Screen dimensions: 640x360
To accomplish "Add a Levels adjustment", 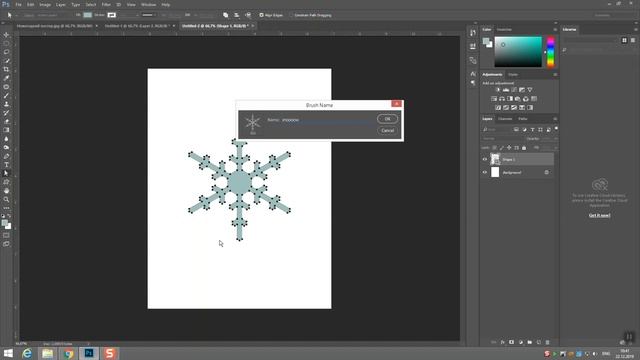I will tap(506, 90).
